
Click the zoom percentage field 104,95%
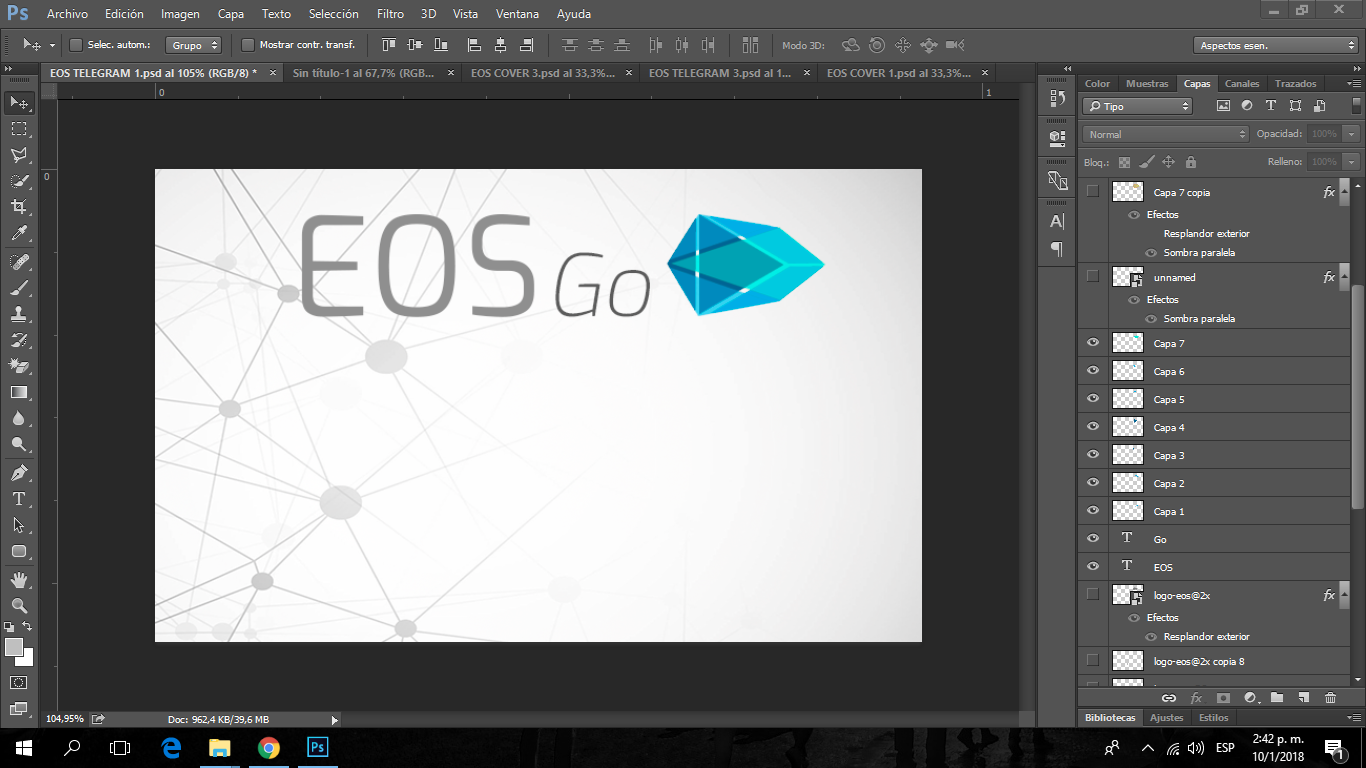pos(66,719)
